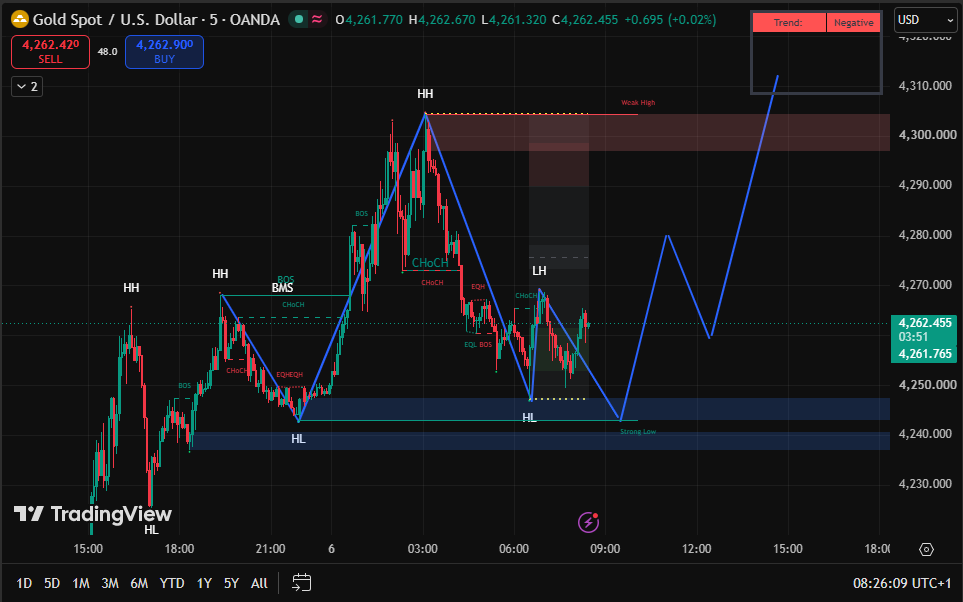This screenshot has height=602, width=963.
Task: Click the LH swing label
Action: [539, 271]
